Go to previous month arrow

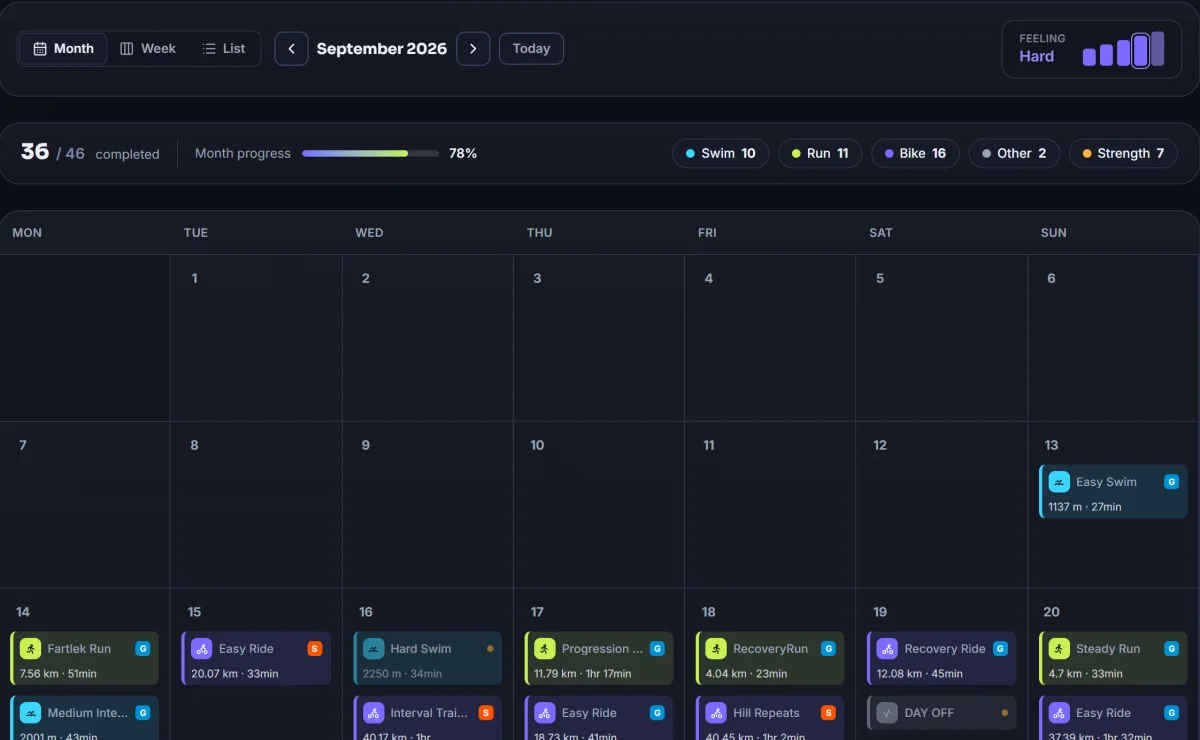(x=291, y=48)
